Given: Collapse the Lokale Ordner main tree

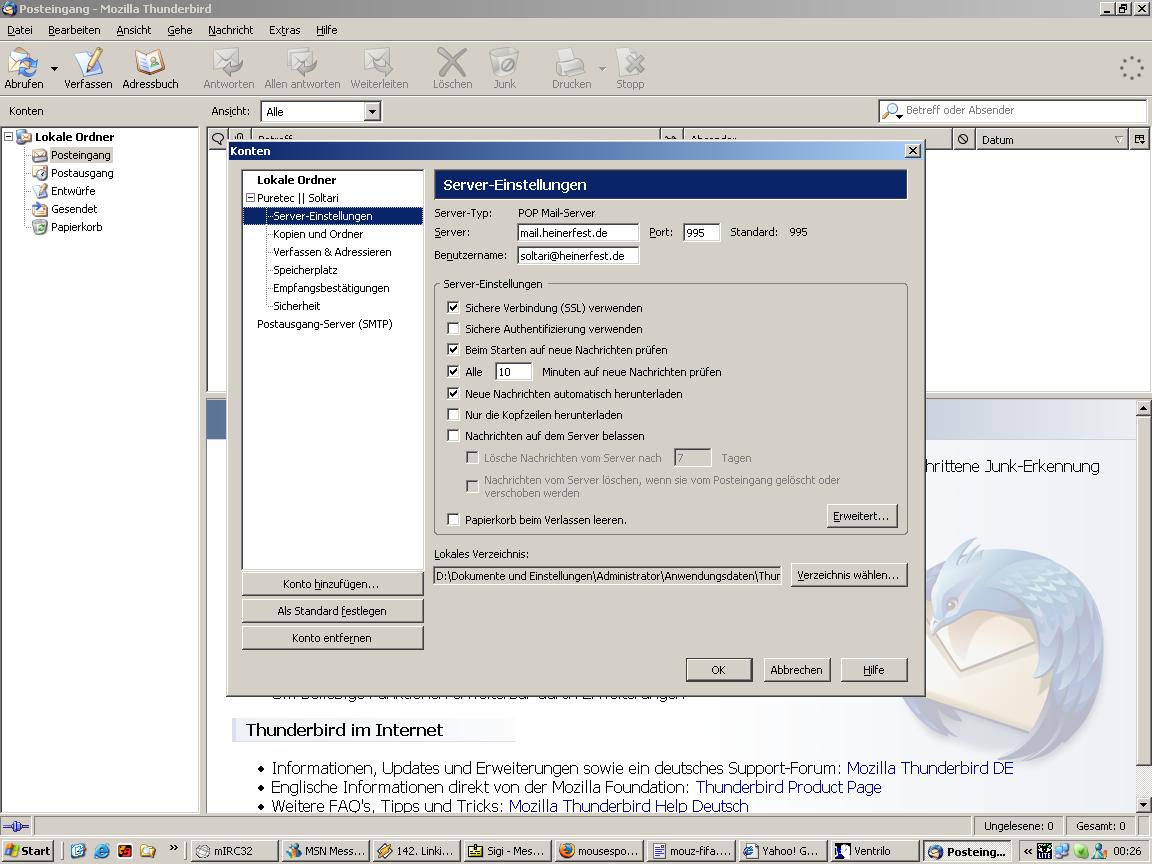Looking at the screenshot, I should coord(9,137).
